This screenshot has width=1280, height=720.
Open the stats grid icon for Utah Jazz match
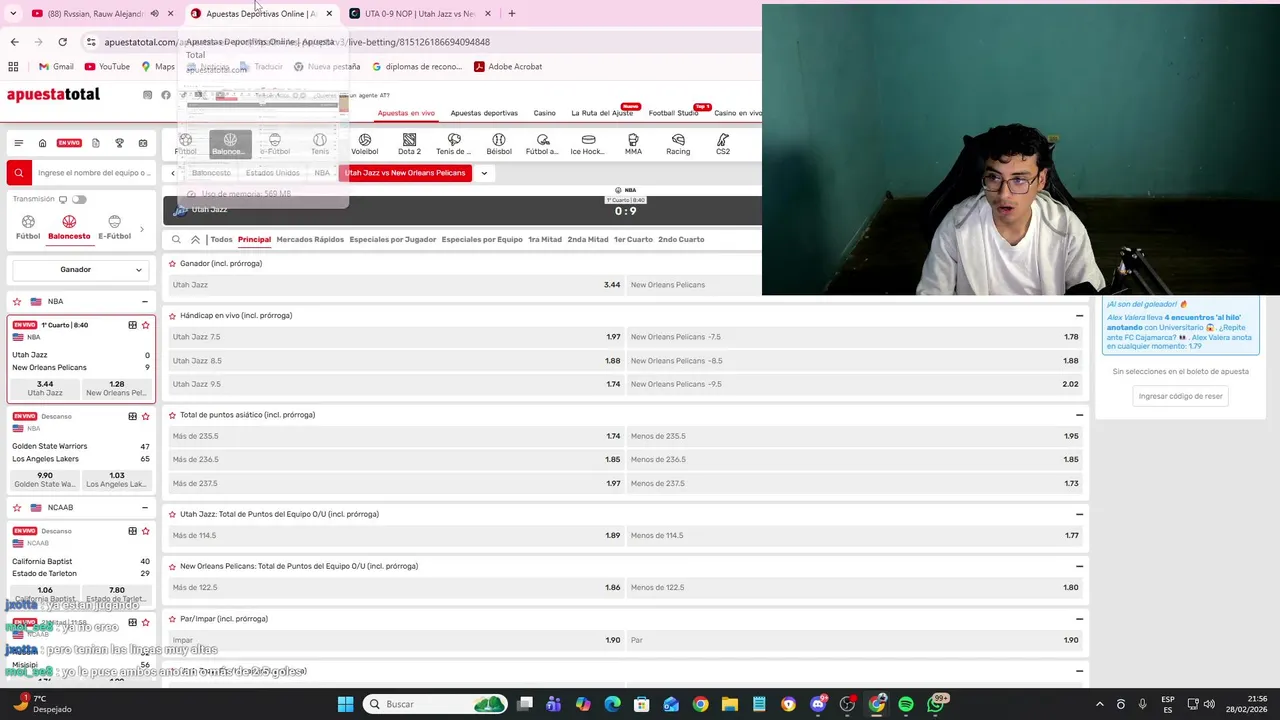[132, 325]
